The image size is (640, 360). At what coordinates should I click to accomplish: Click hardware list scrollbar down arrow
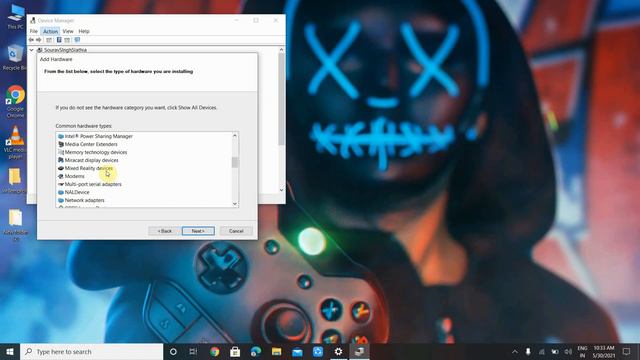click(x=235, y=204)
